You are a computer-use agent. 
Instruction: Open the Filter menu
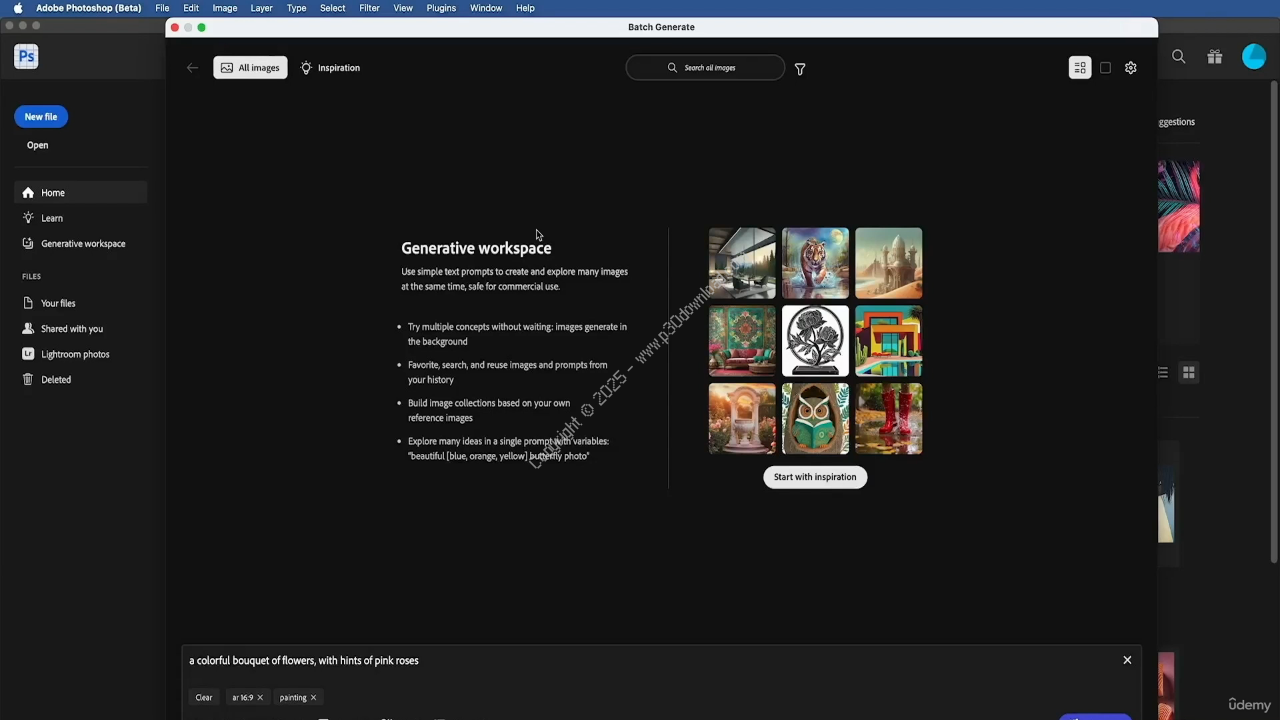(369, 8)
